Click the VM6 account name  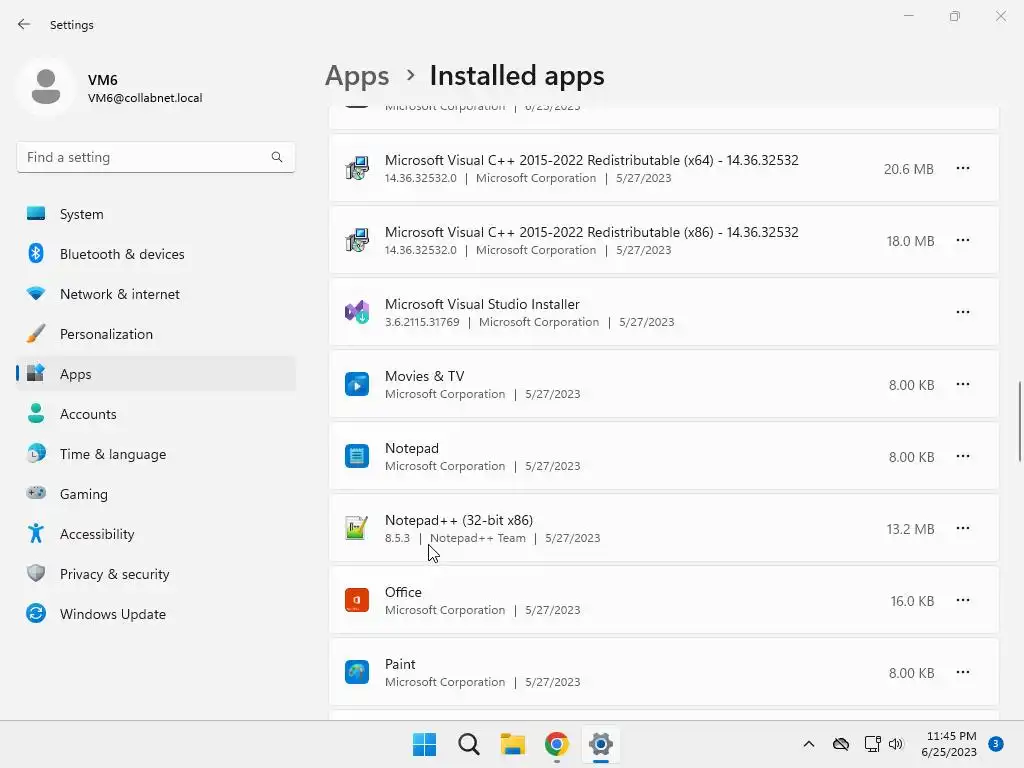coord(103,80)
